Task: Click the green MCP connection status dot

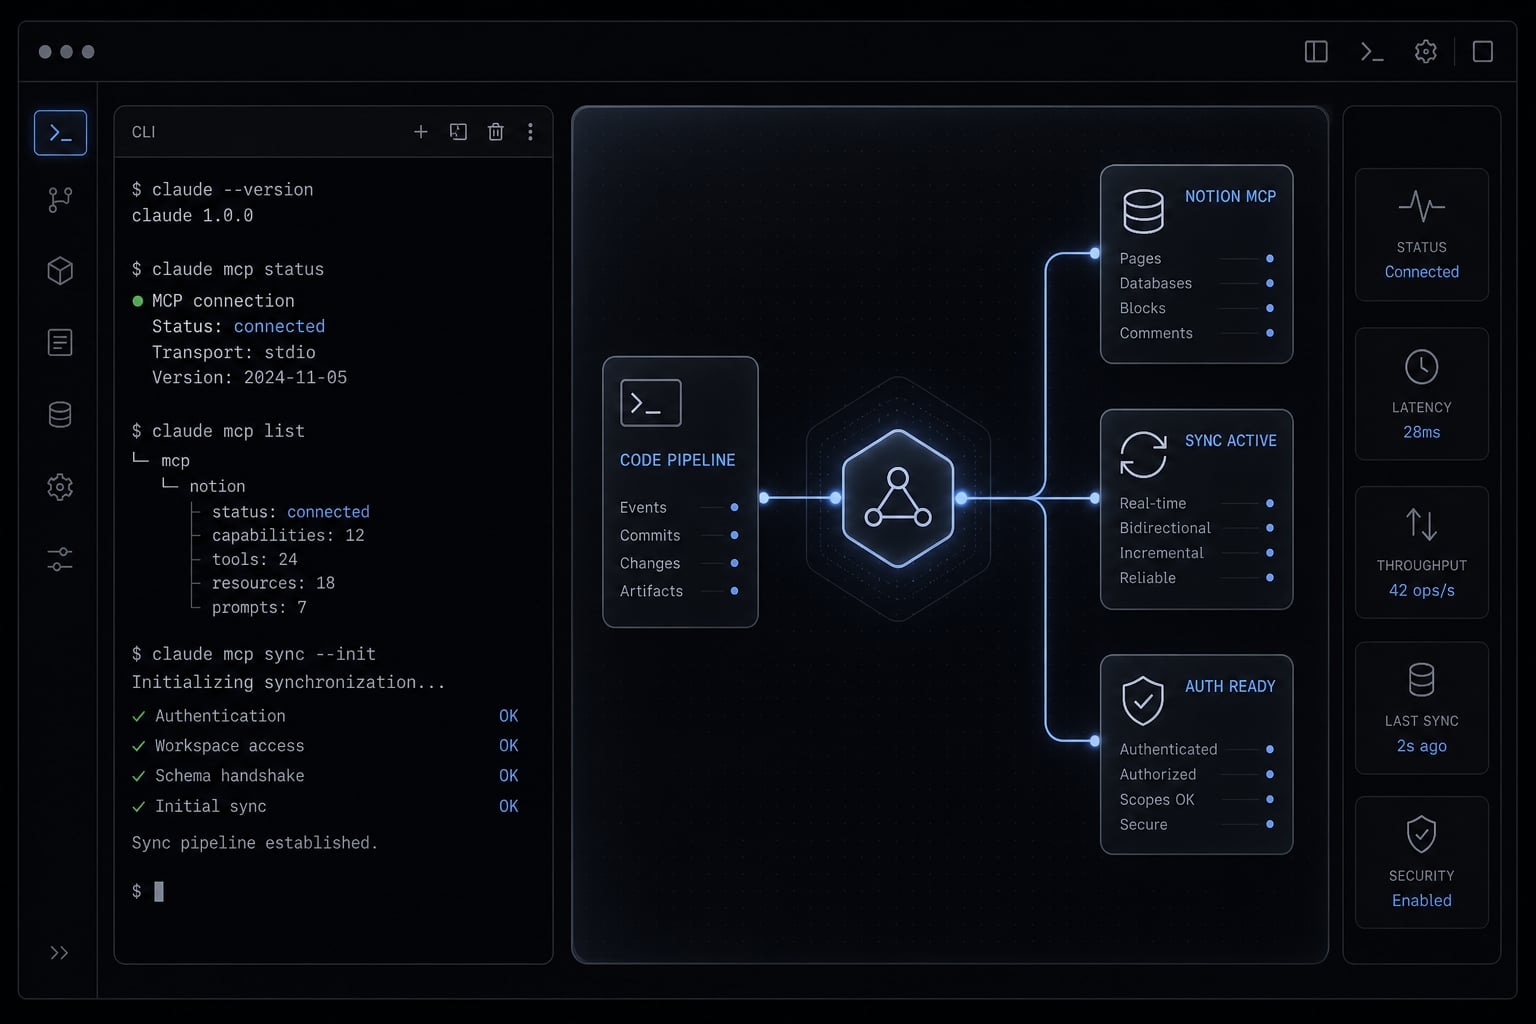Action: pos(138,301)
